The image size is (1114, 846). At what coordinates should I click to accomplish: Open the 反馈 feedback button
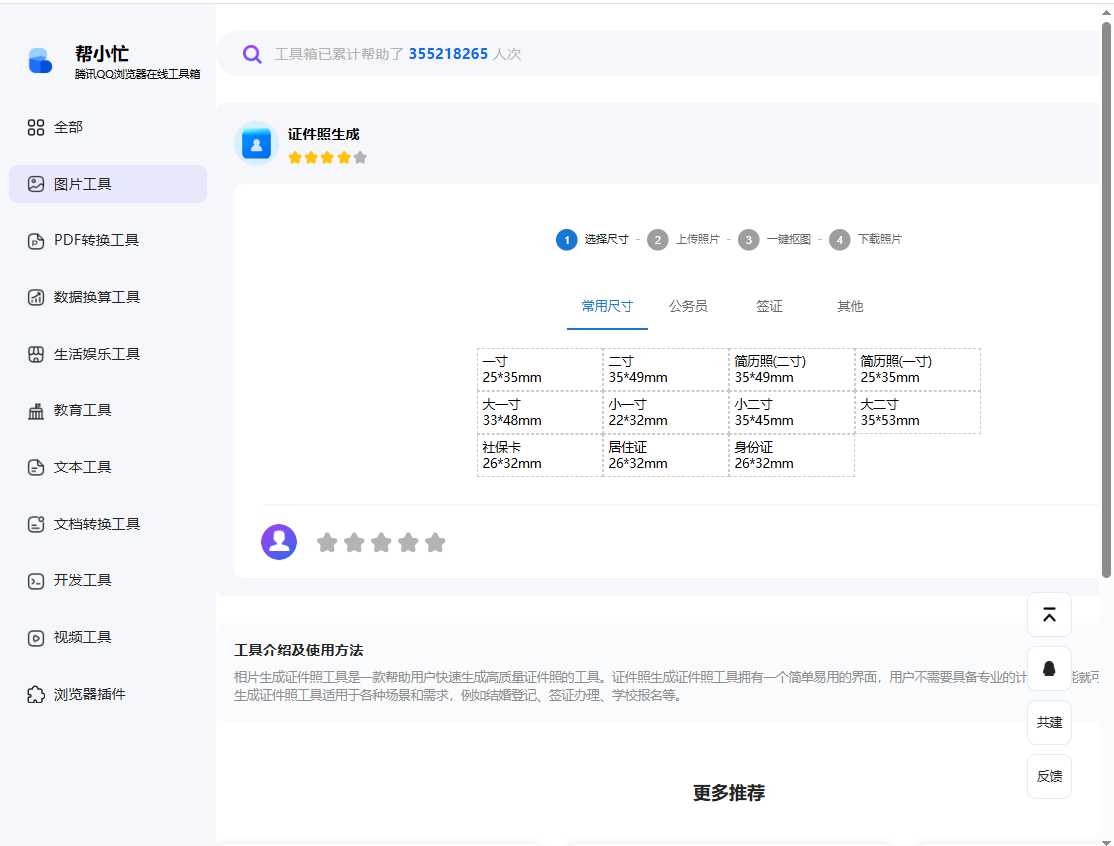click(1048, 776)
